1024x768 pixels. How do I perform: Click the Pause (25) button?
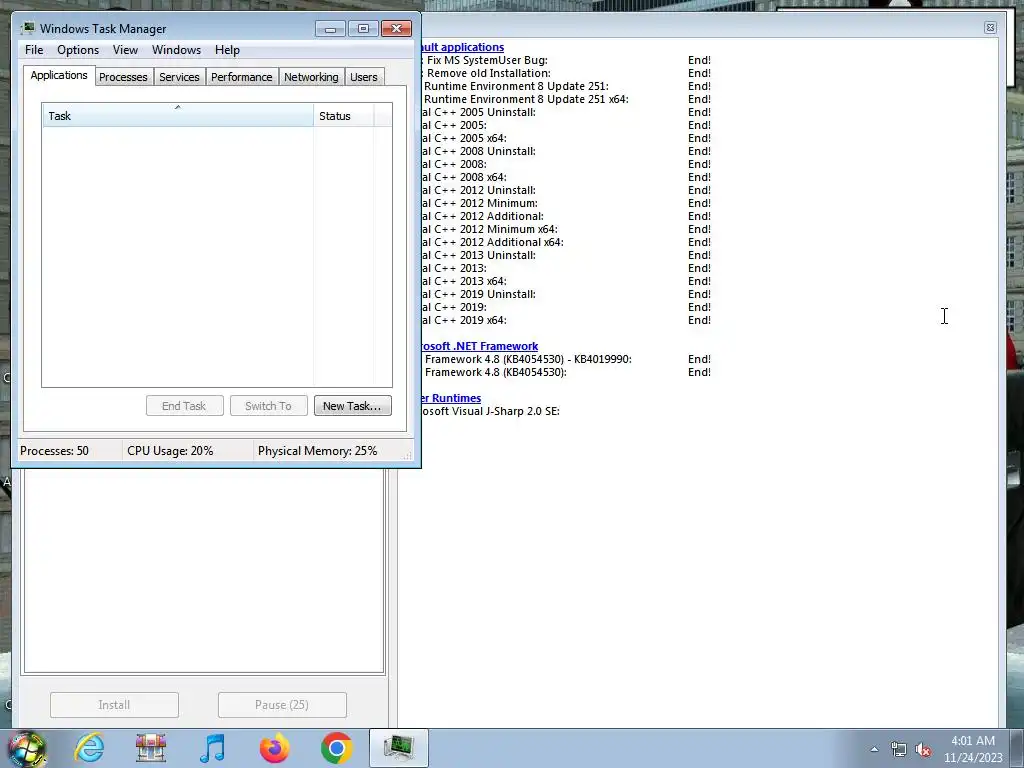pyautogui.click(x=281, y=705)
